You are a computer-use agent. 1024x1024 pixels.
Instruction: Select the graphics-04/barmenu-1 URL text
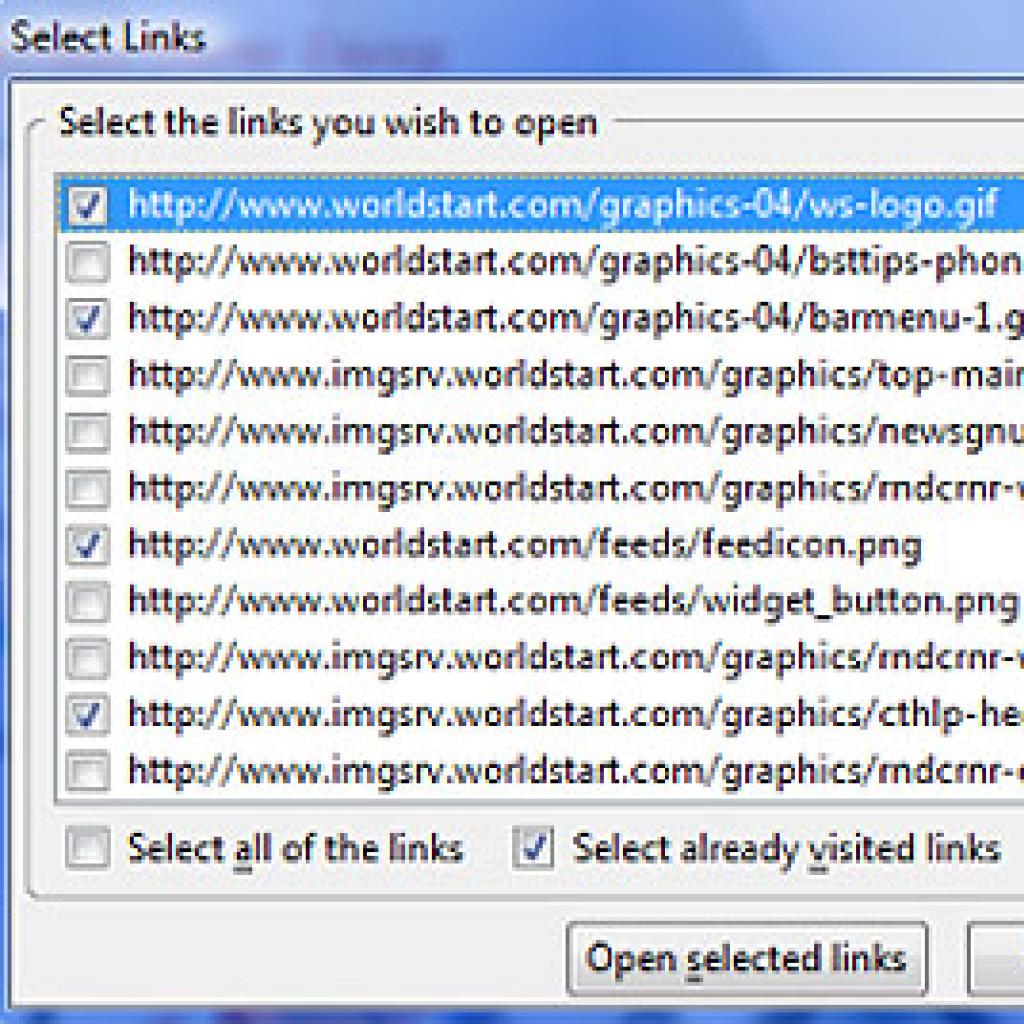click(x=575, y=319)
